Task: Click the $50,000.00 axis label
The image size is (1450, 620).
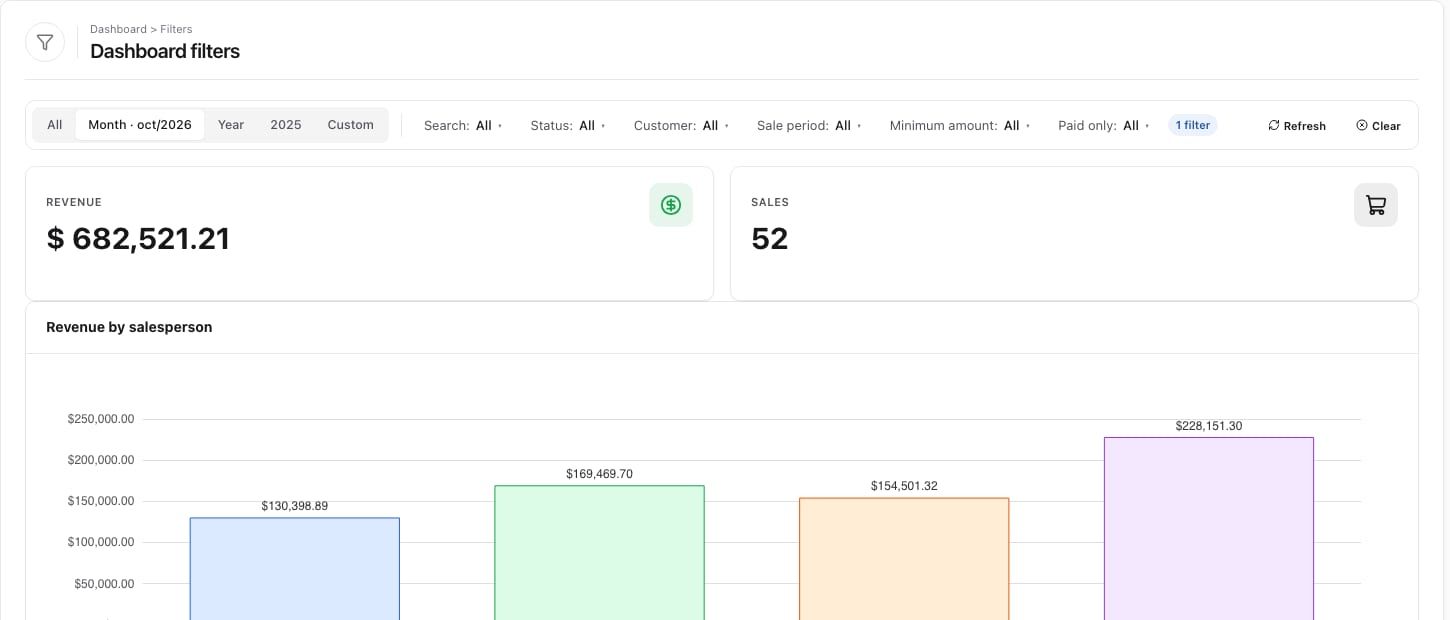Action: coord(104,584)
